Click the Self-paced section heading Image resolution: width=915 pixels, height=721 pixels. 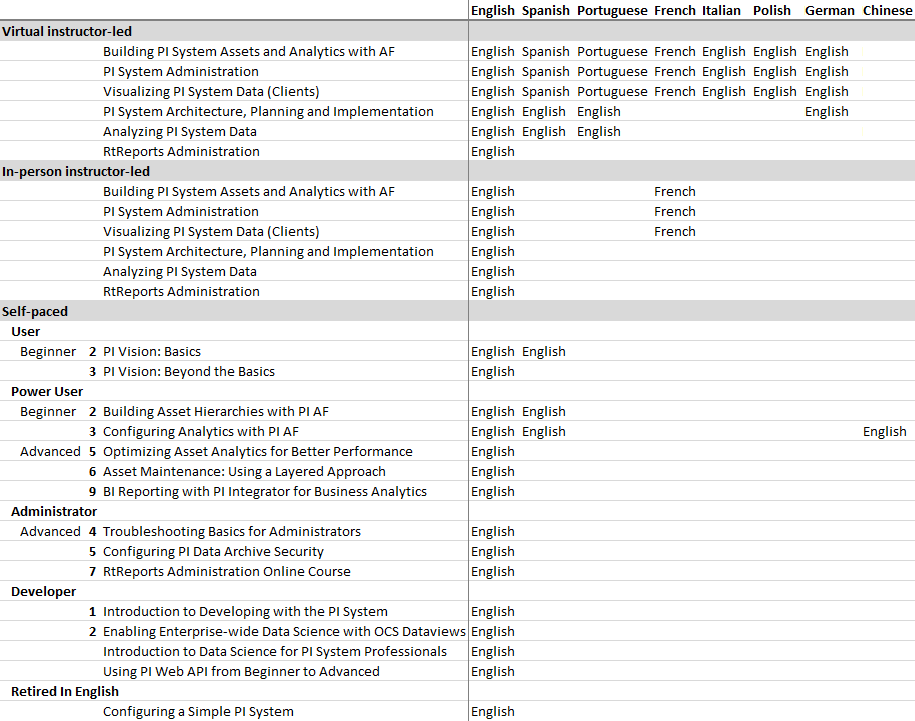click(35, 311)
